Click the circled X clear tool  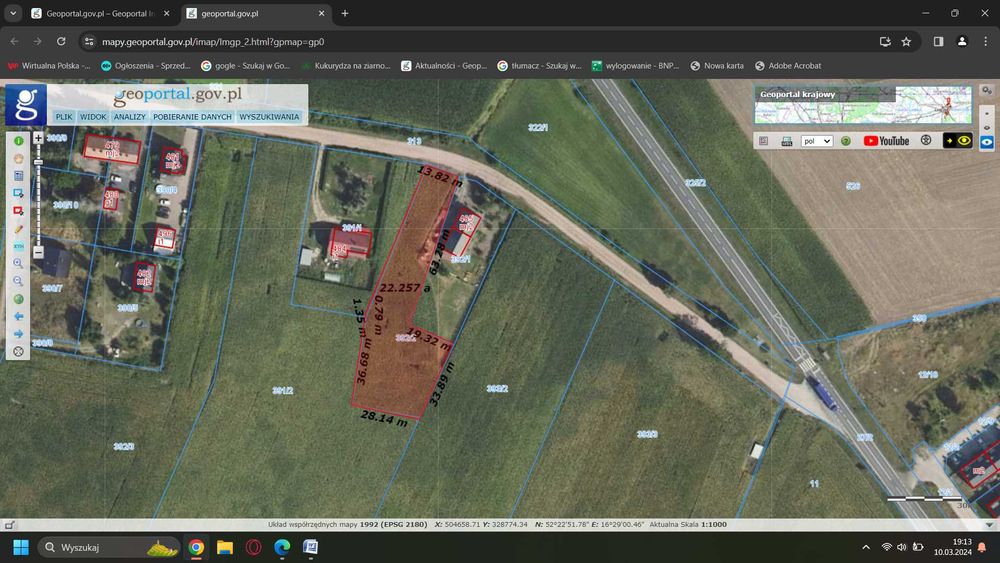(18, 351)
